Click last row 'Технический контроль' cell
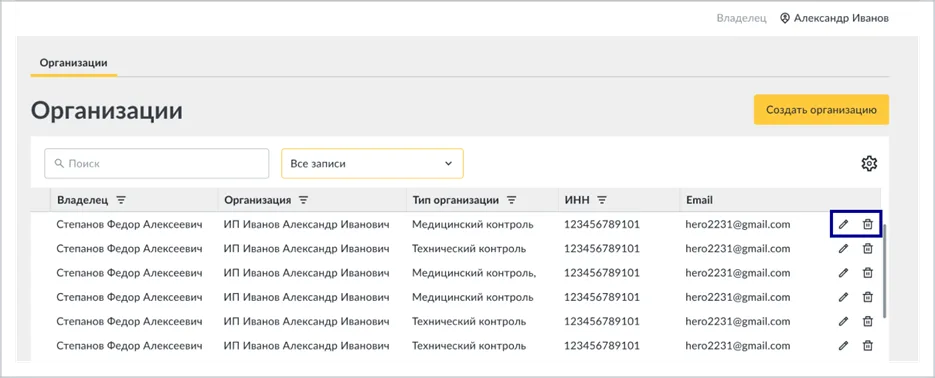 [469, 345]
